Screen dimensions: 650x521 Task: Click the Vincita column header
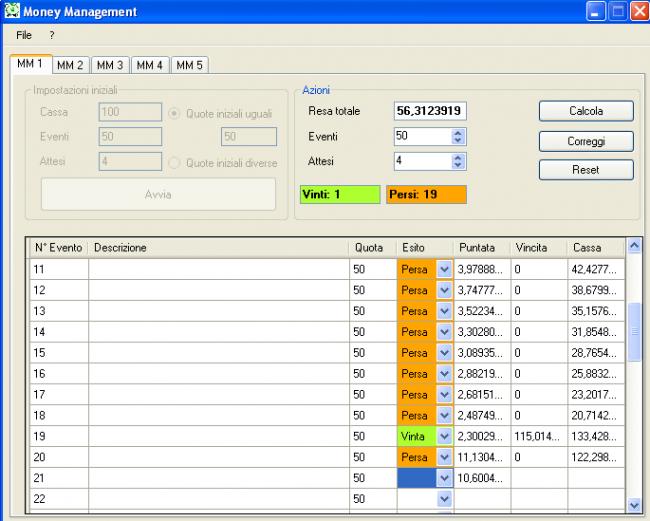539,248
